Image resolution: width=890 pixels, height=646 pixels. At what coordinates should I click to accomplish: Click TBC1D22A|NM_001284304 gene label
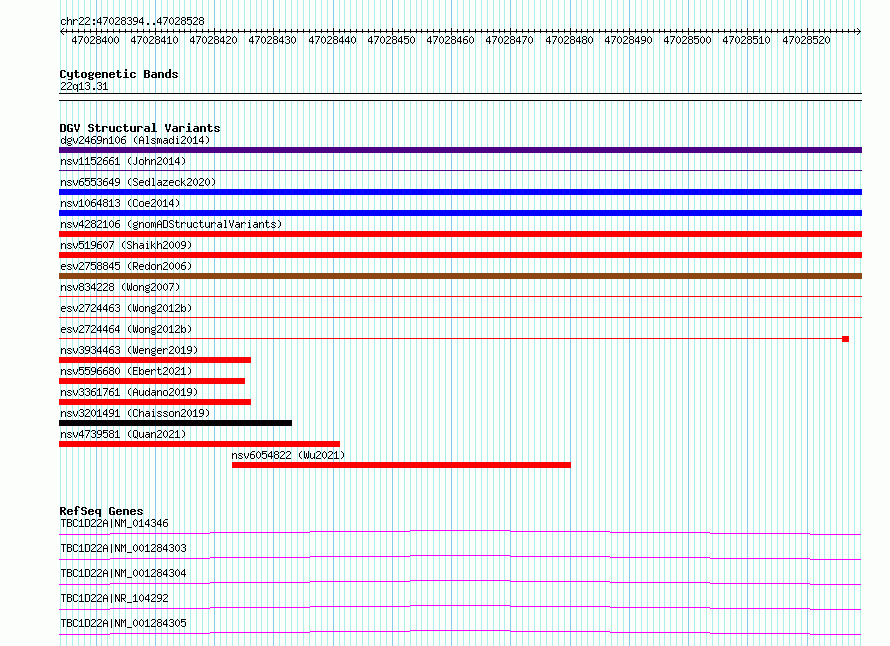123,573
